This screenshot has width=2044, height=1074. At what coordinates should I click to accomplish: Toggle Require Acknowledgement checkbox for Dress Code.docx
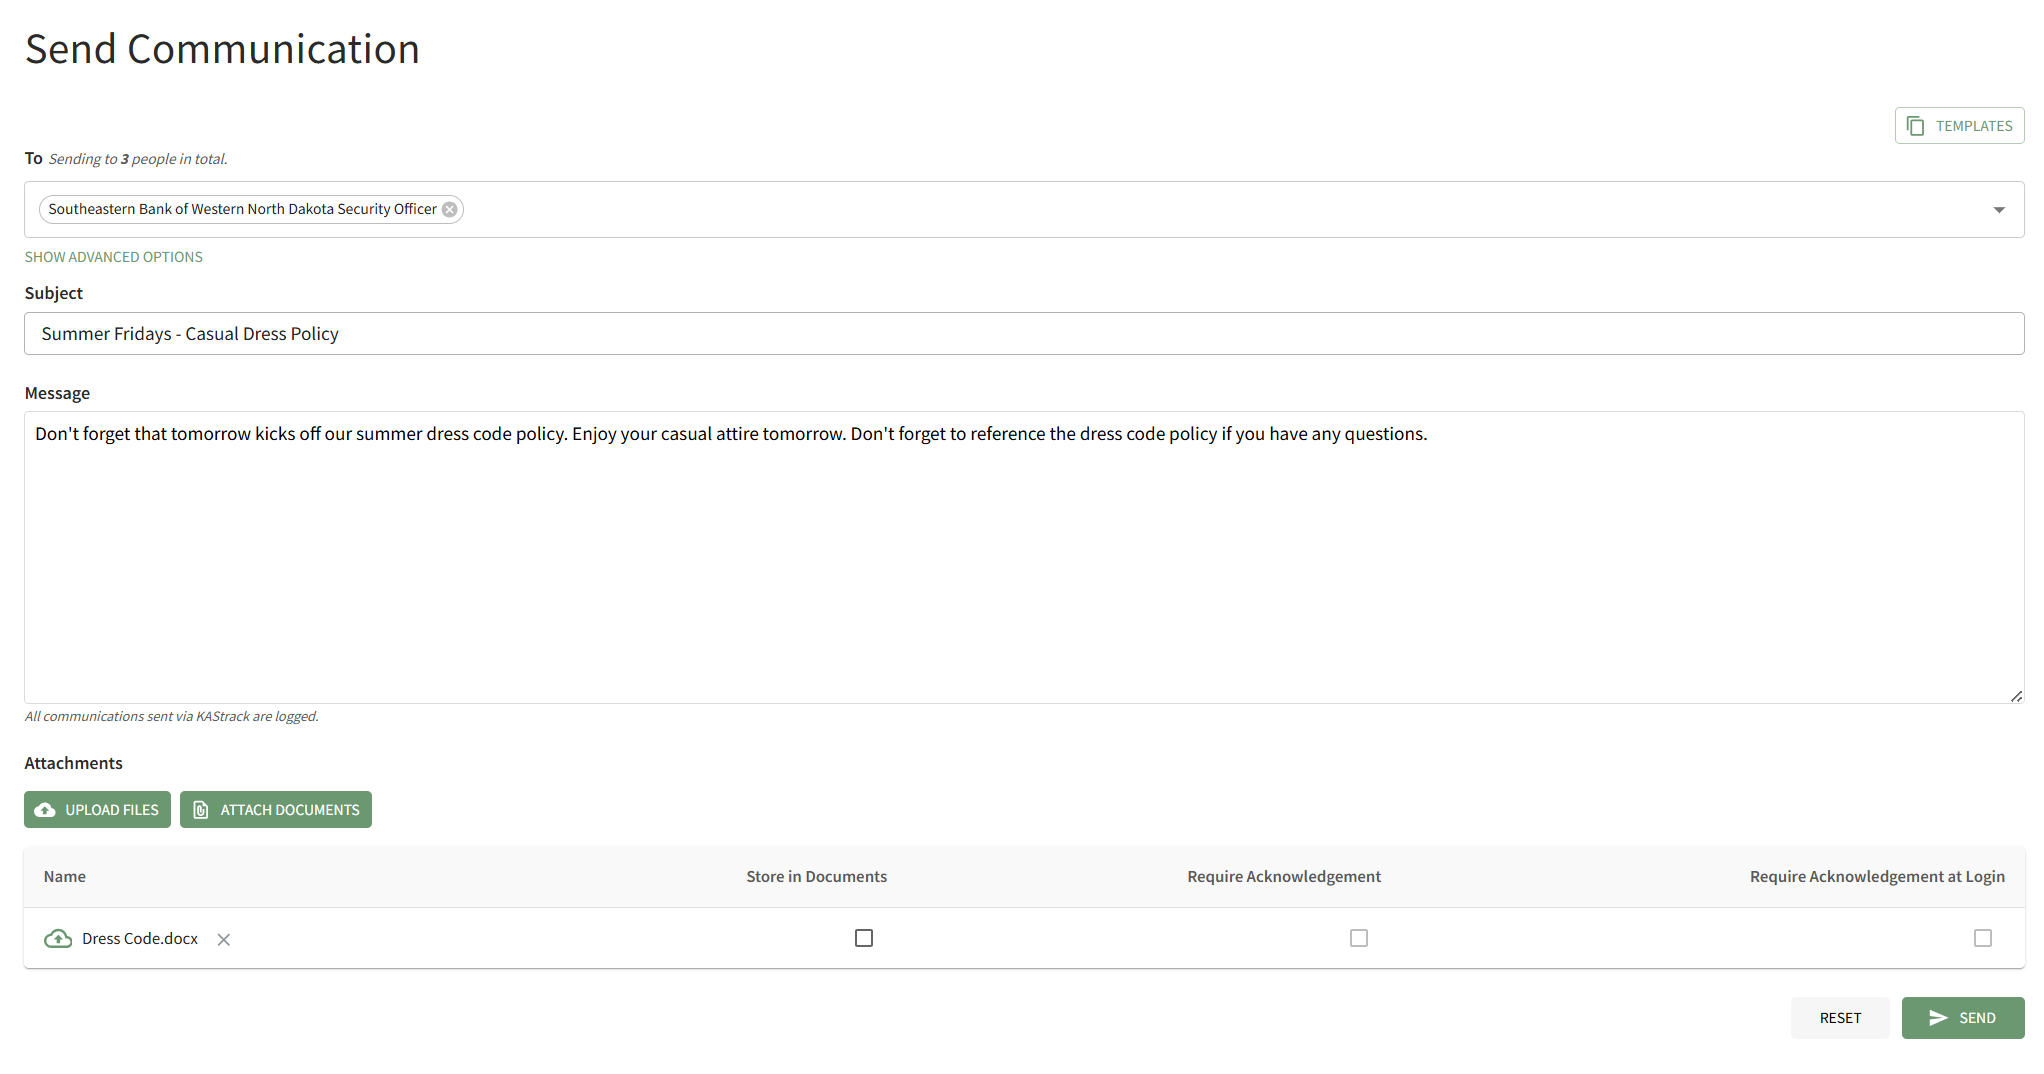pos(1359,938)
